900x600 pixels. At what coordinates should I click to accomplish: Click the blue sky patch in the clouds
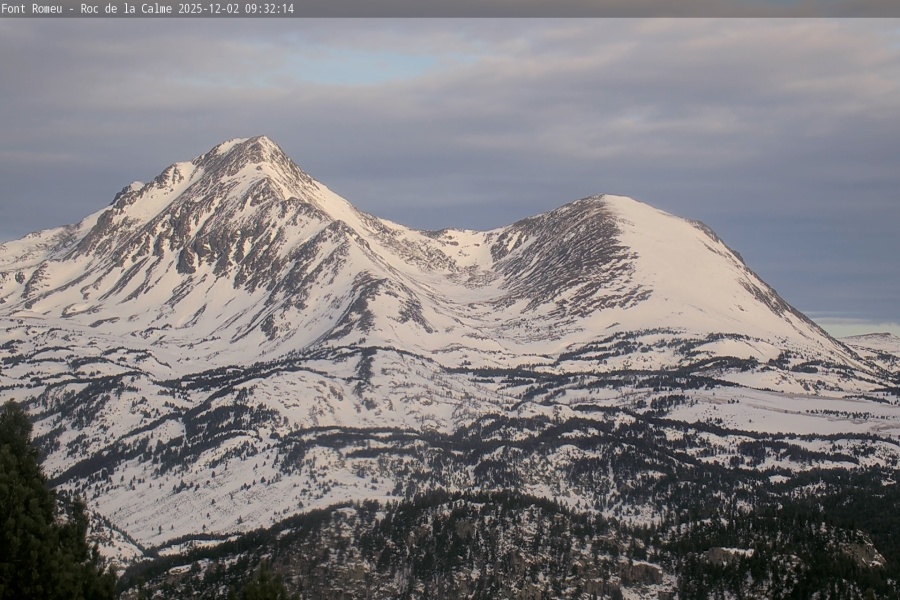tap(360, 68)
